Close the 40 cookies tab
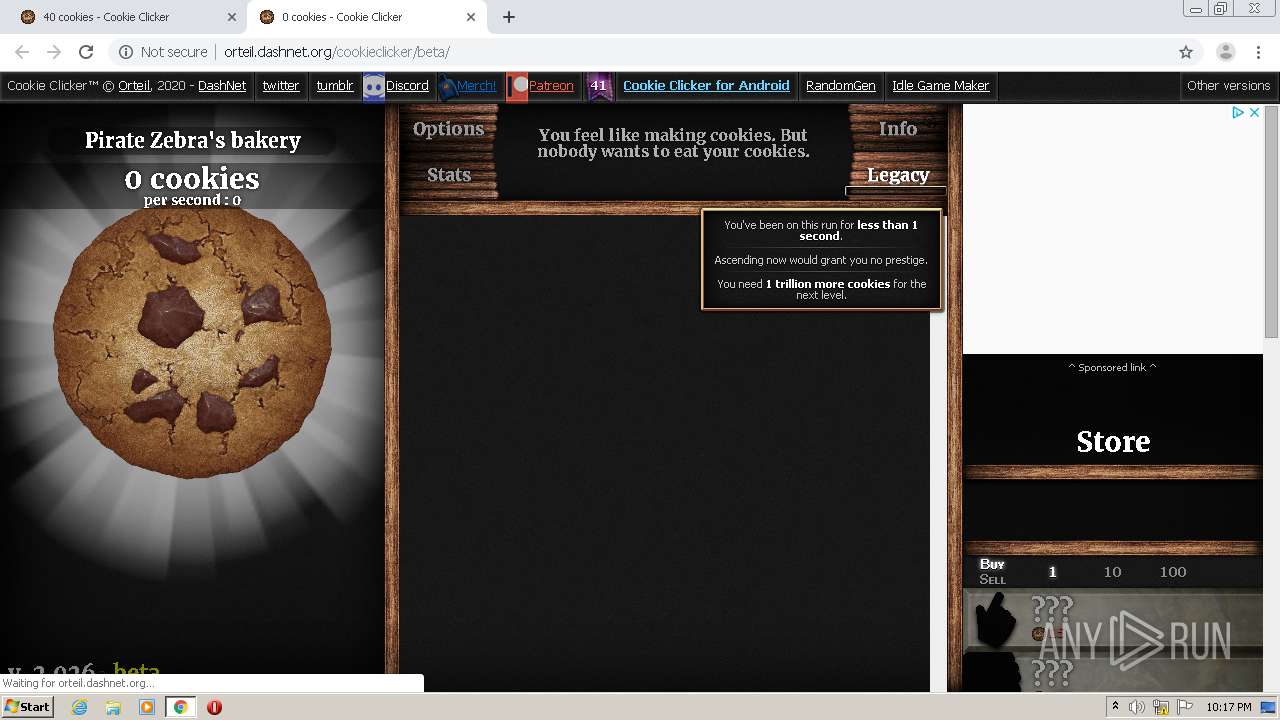The height and width of the screenshot is (720, 1280). pyautogui.click(x=232, y=17)
